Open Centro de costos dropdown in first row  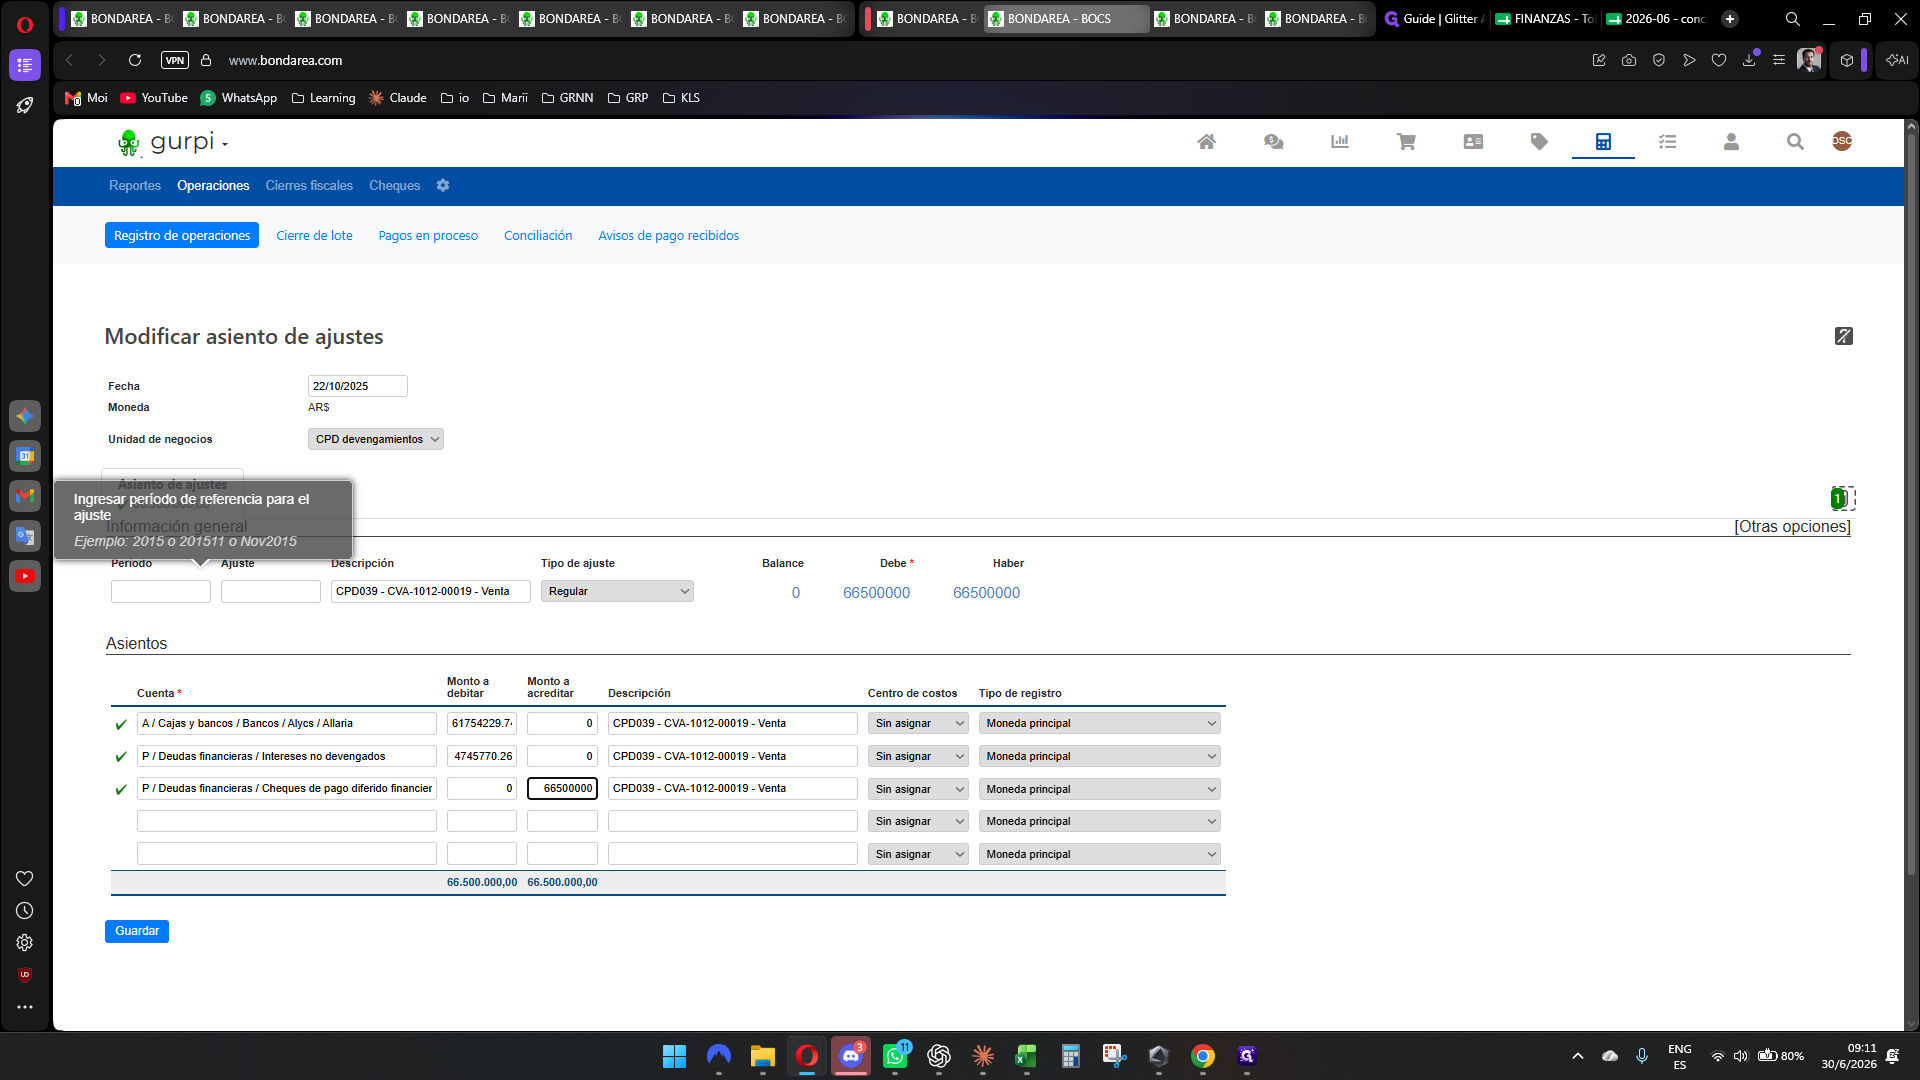(x=918, y=723)
